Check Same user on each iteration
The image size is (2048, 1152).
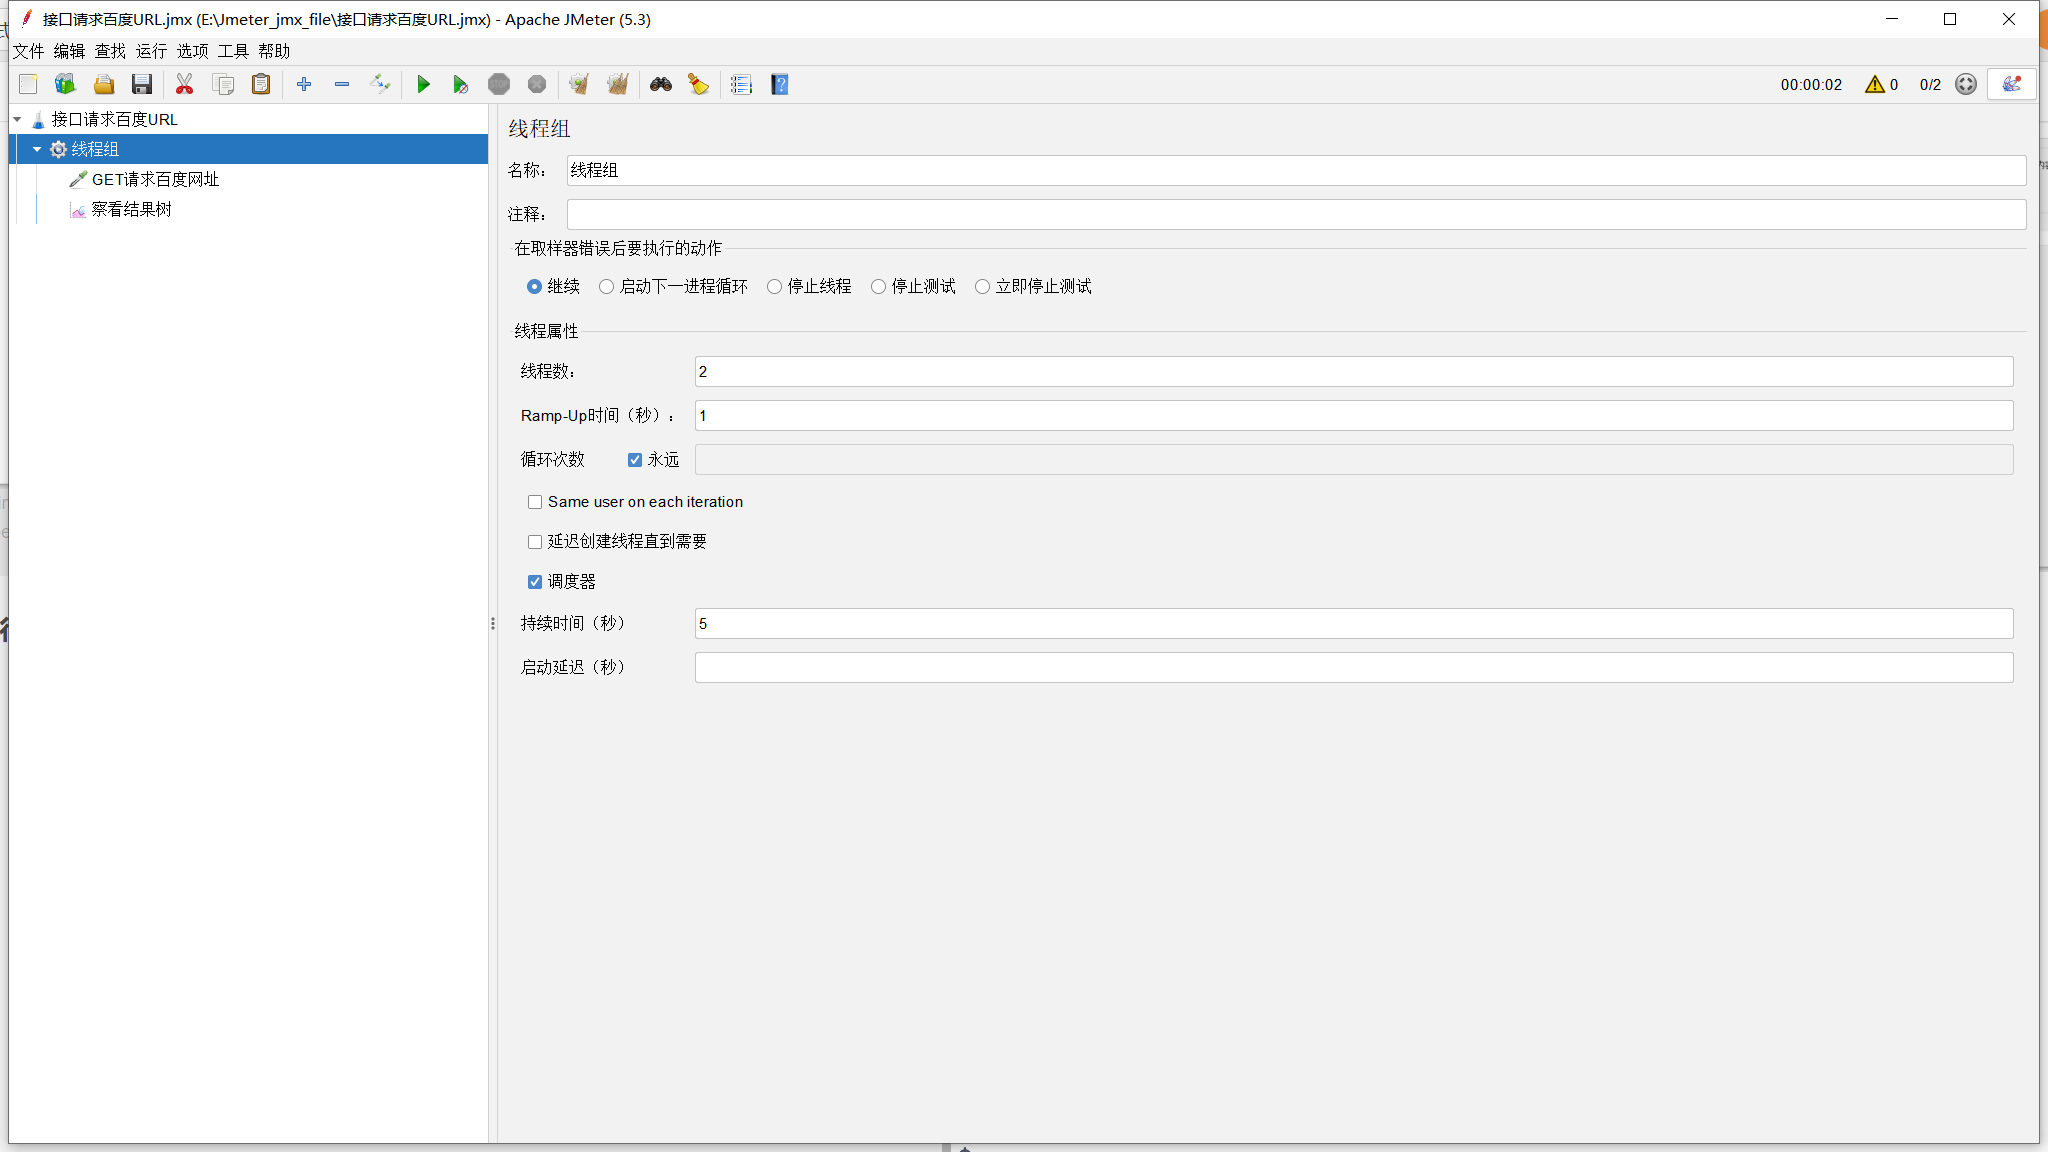[535, 501]
